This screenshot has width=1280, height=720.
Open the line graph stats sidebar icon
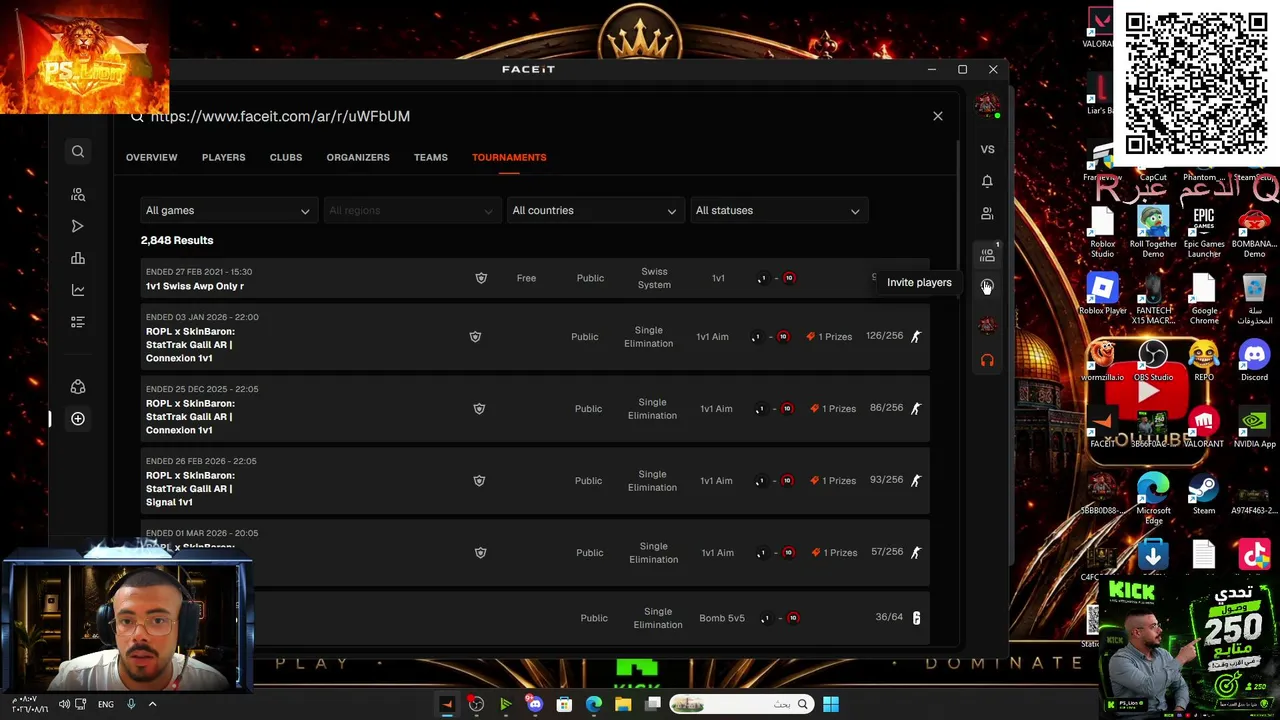click(78, 290)
